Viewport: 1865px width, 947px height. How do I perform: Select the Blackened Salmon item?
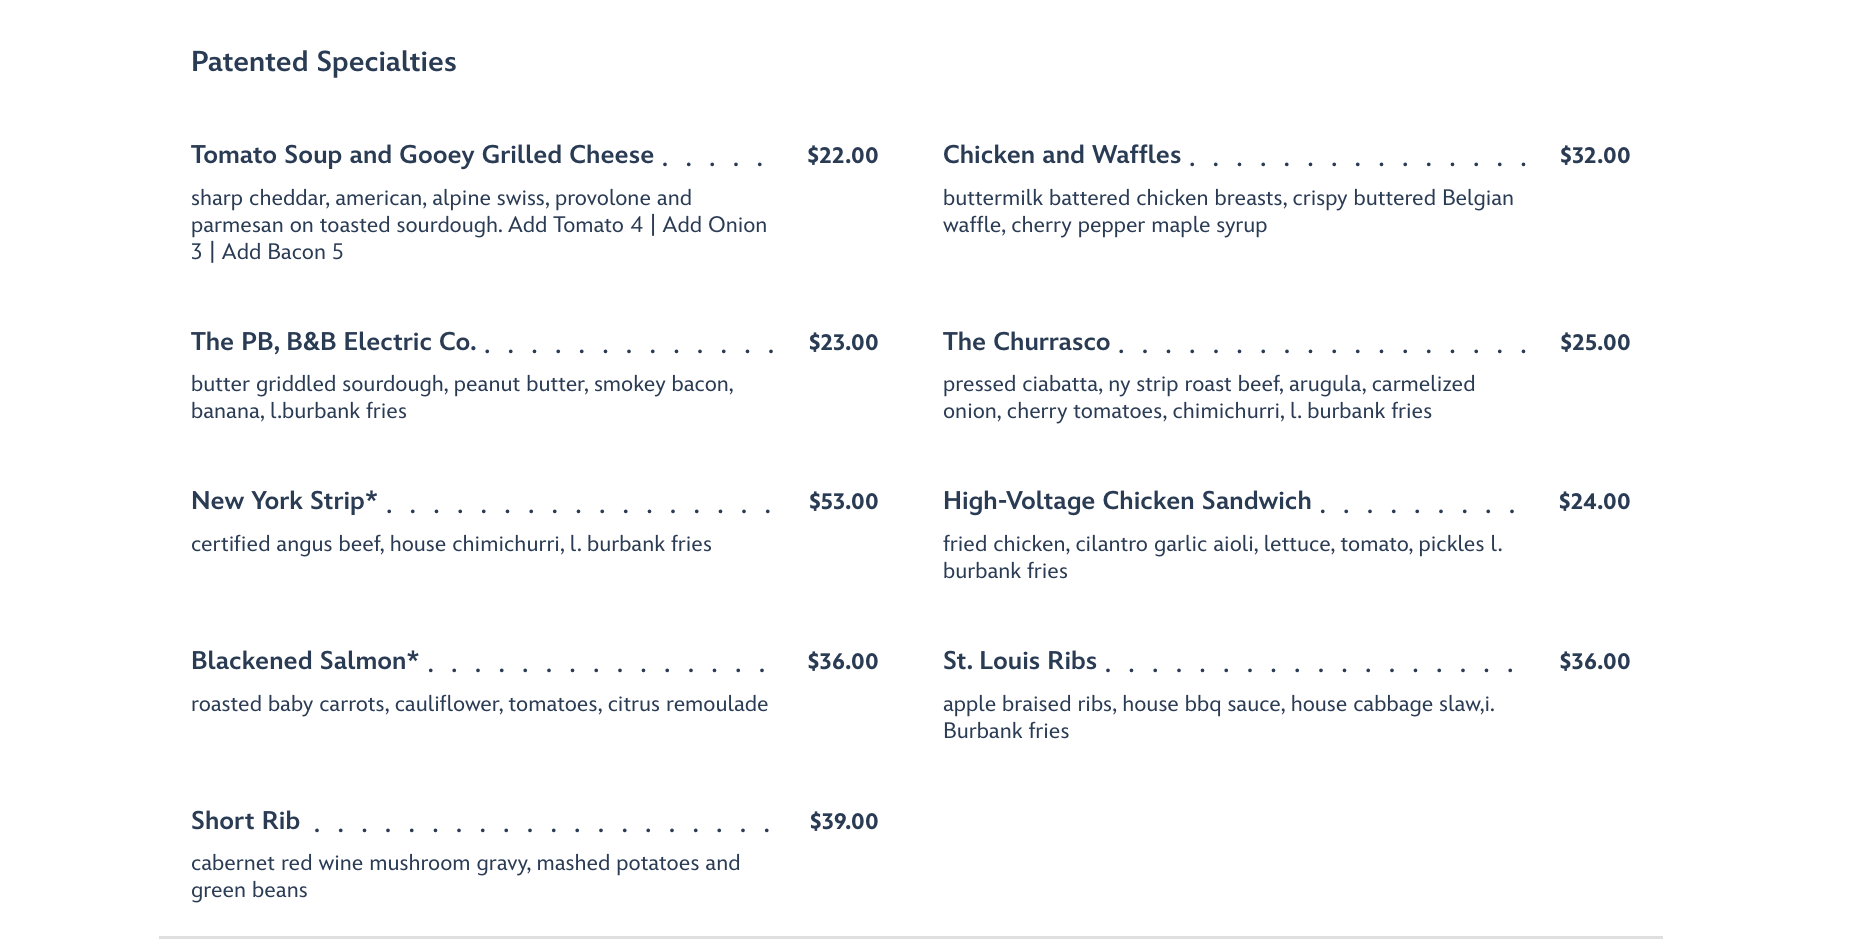(305, 661)
